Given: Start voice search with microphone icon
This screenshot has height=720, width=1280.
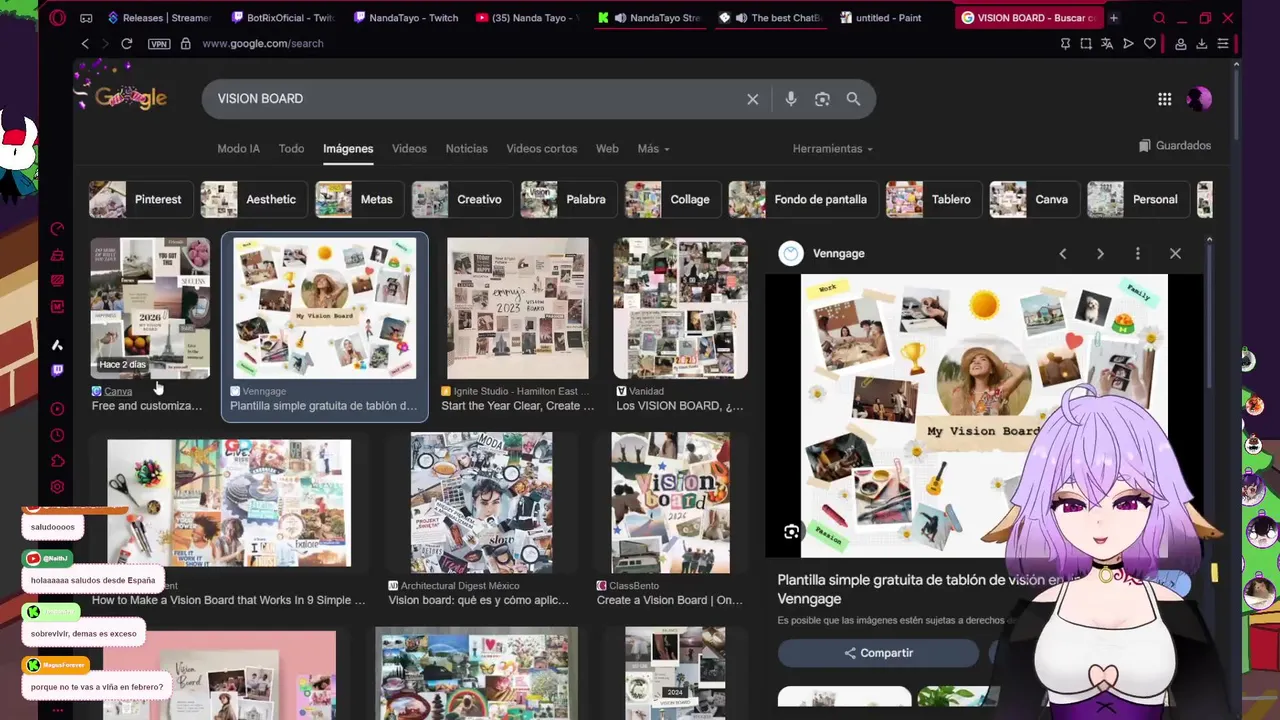Looking at the screenshot, I should point(791,99).
